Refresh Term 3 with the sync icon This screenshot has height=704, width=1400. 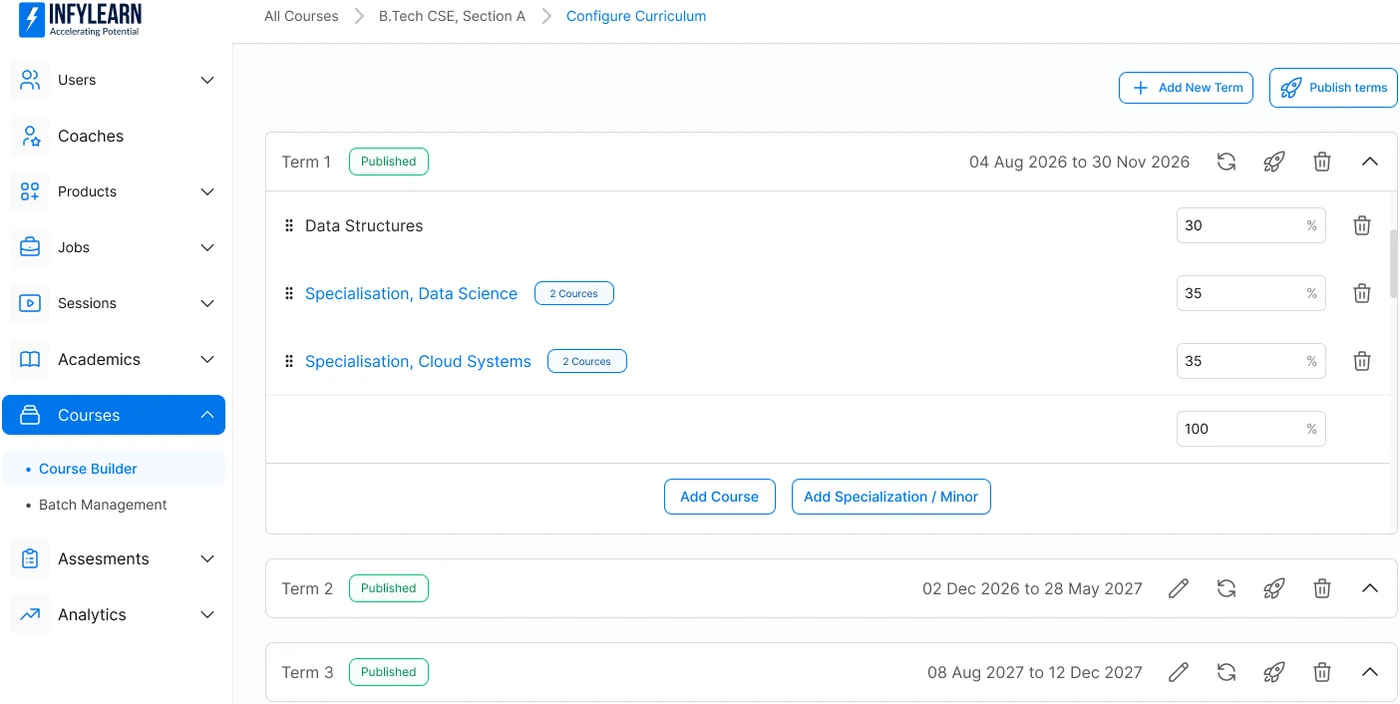[x=1226, y=673]
